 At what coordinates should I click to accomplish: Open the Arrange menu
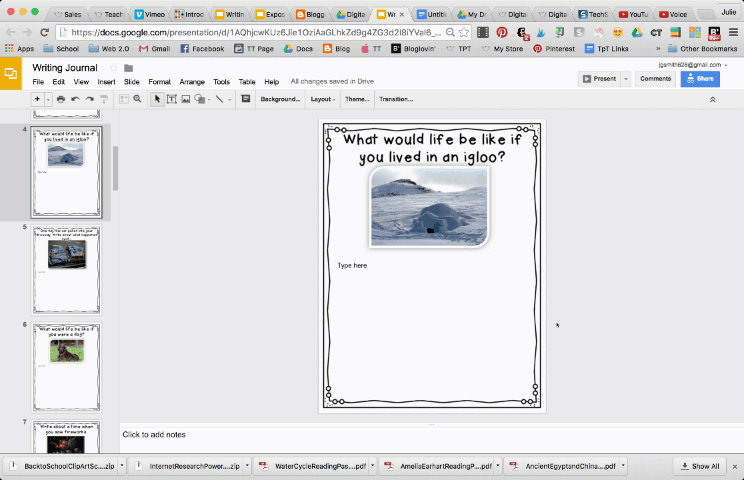[x=192, y=82]
